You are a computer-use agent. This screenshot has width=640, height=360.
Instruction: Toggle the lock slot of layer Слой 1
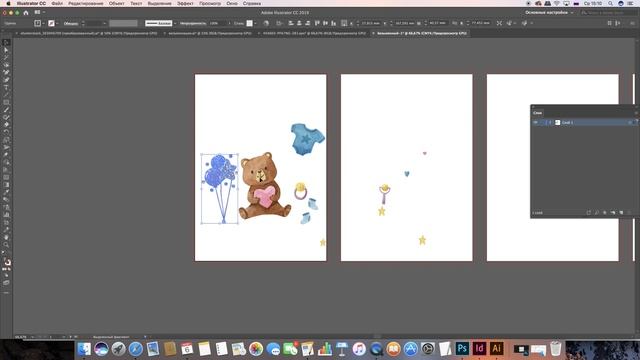(541, 122)
